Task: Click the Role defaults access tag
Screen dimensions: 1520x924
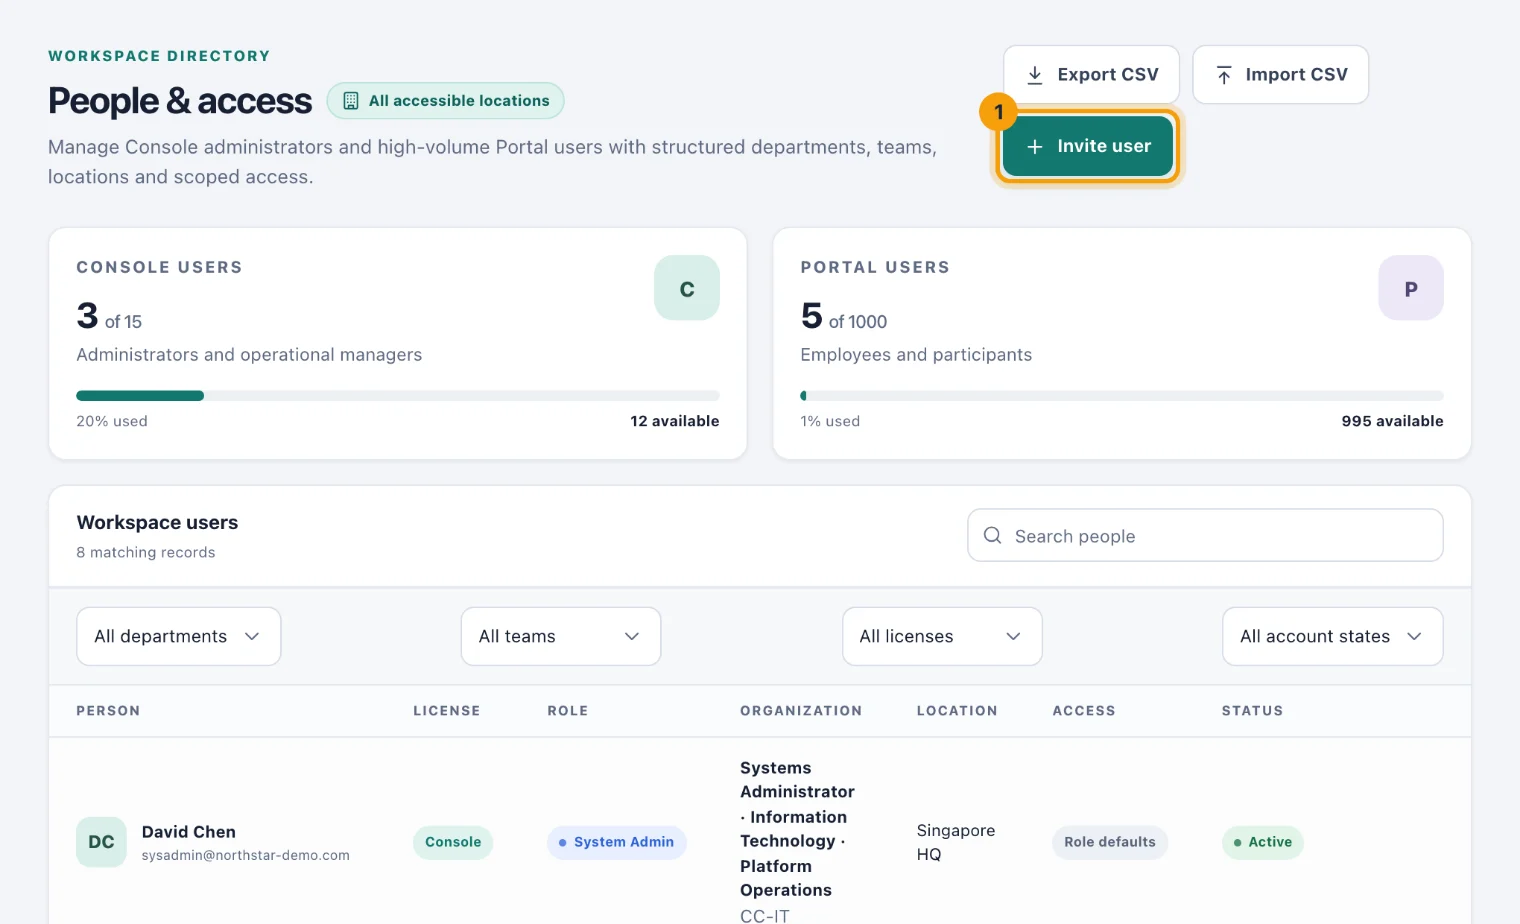Action: click(x=1110, y=842)
